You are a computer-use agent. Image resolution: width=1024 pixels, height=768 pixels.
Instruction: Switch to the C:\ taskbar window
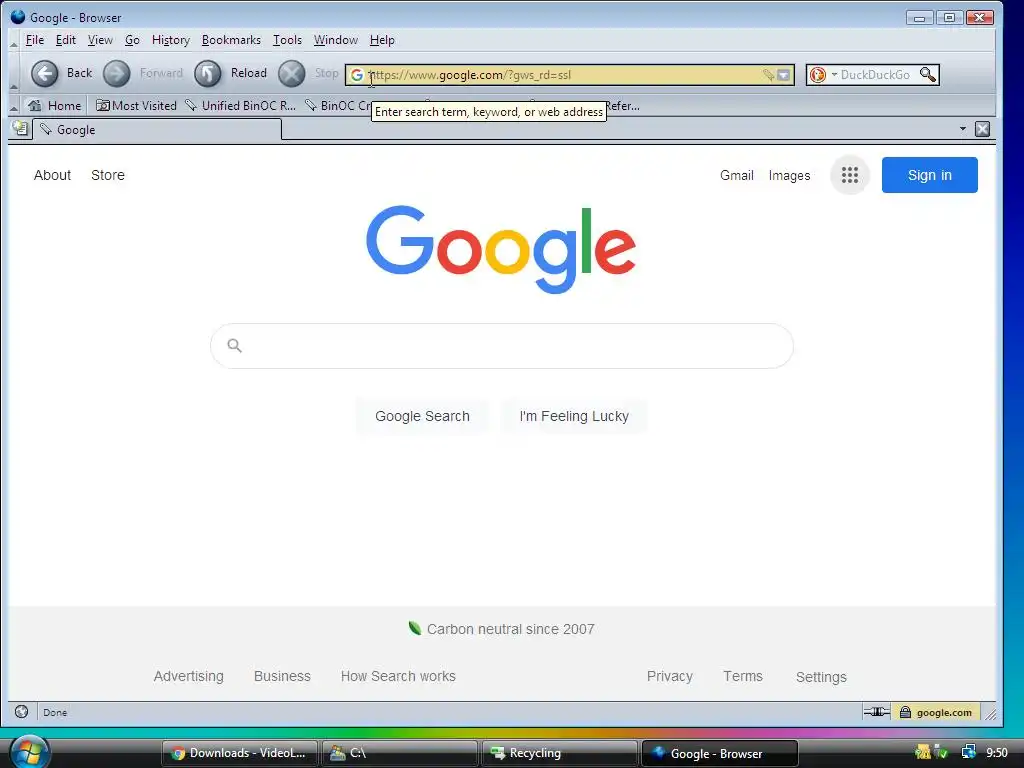[399, 753]
